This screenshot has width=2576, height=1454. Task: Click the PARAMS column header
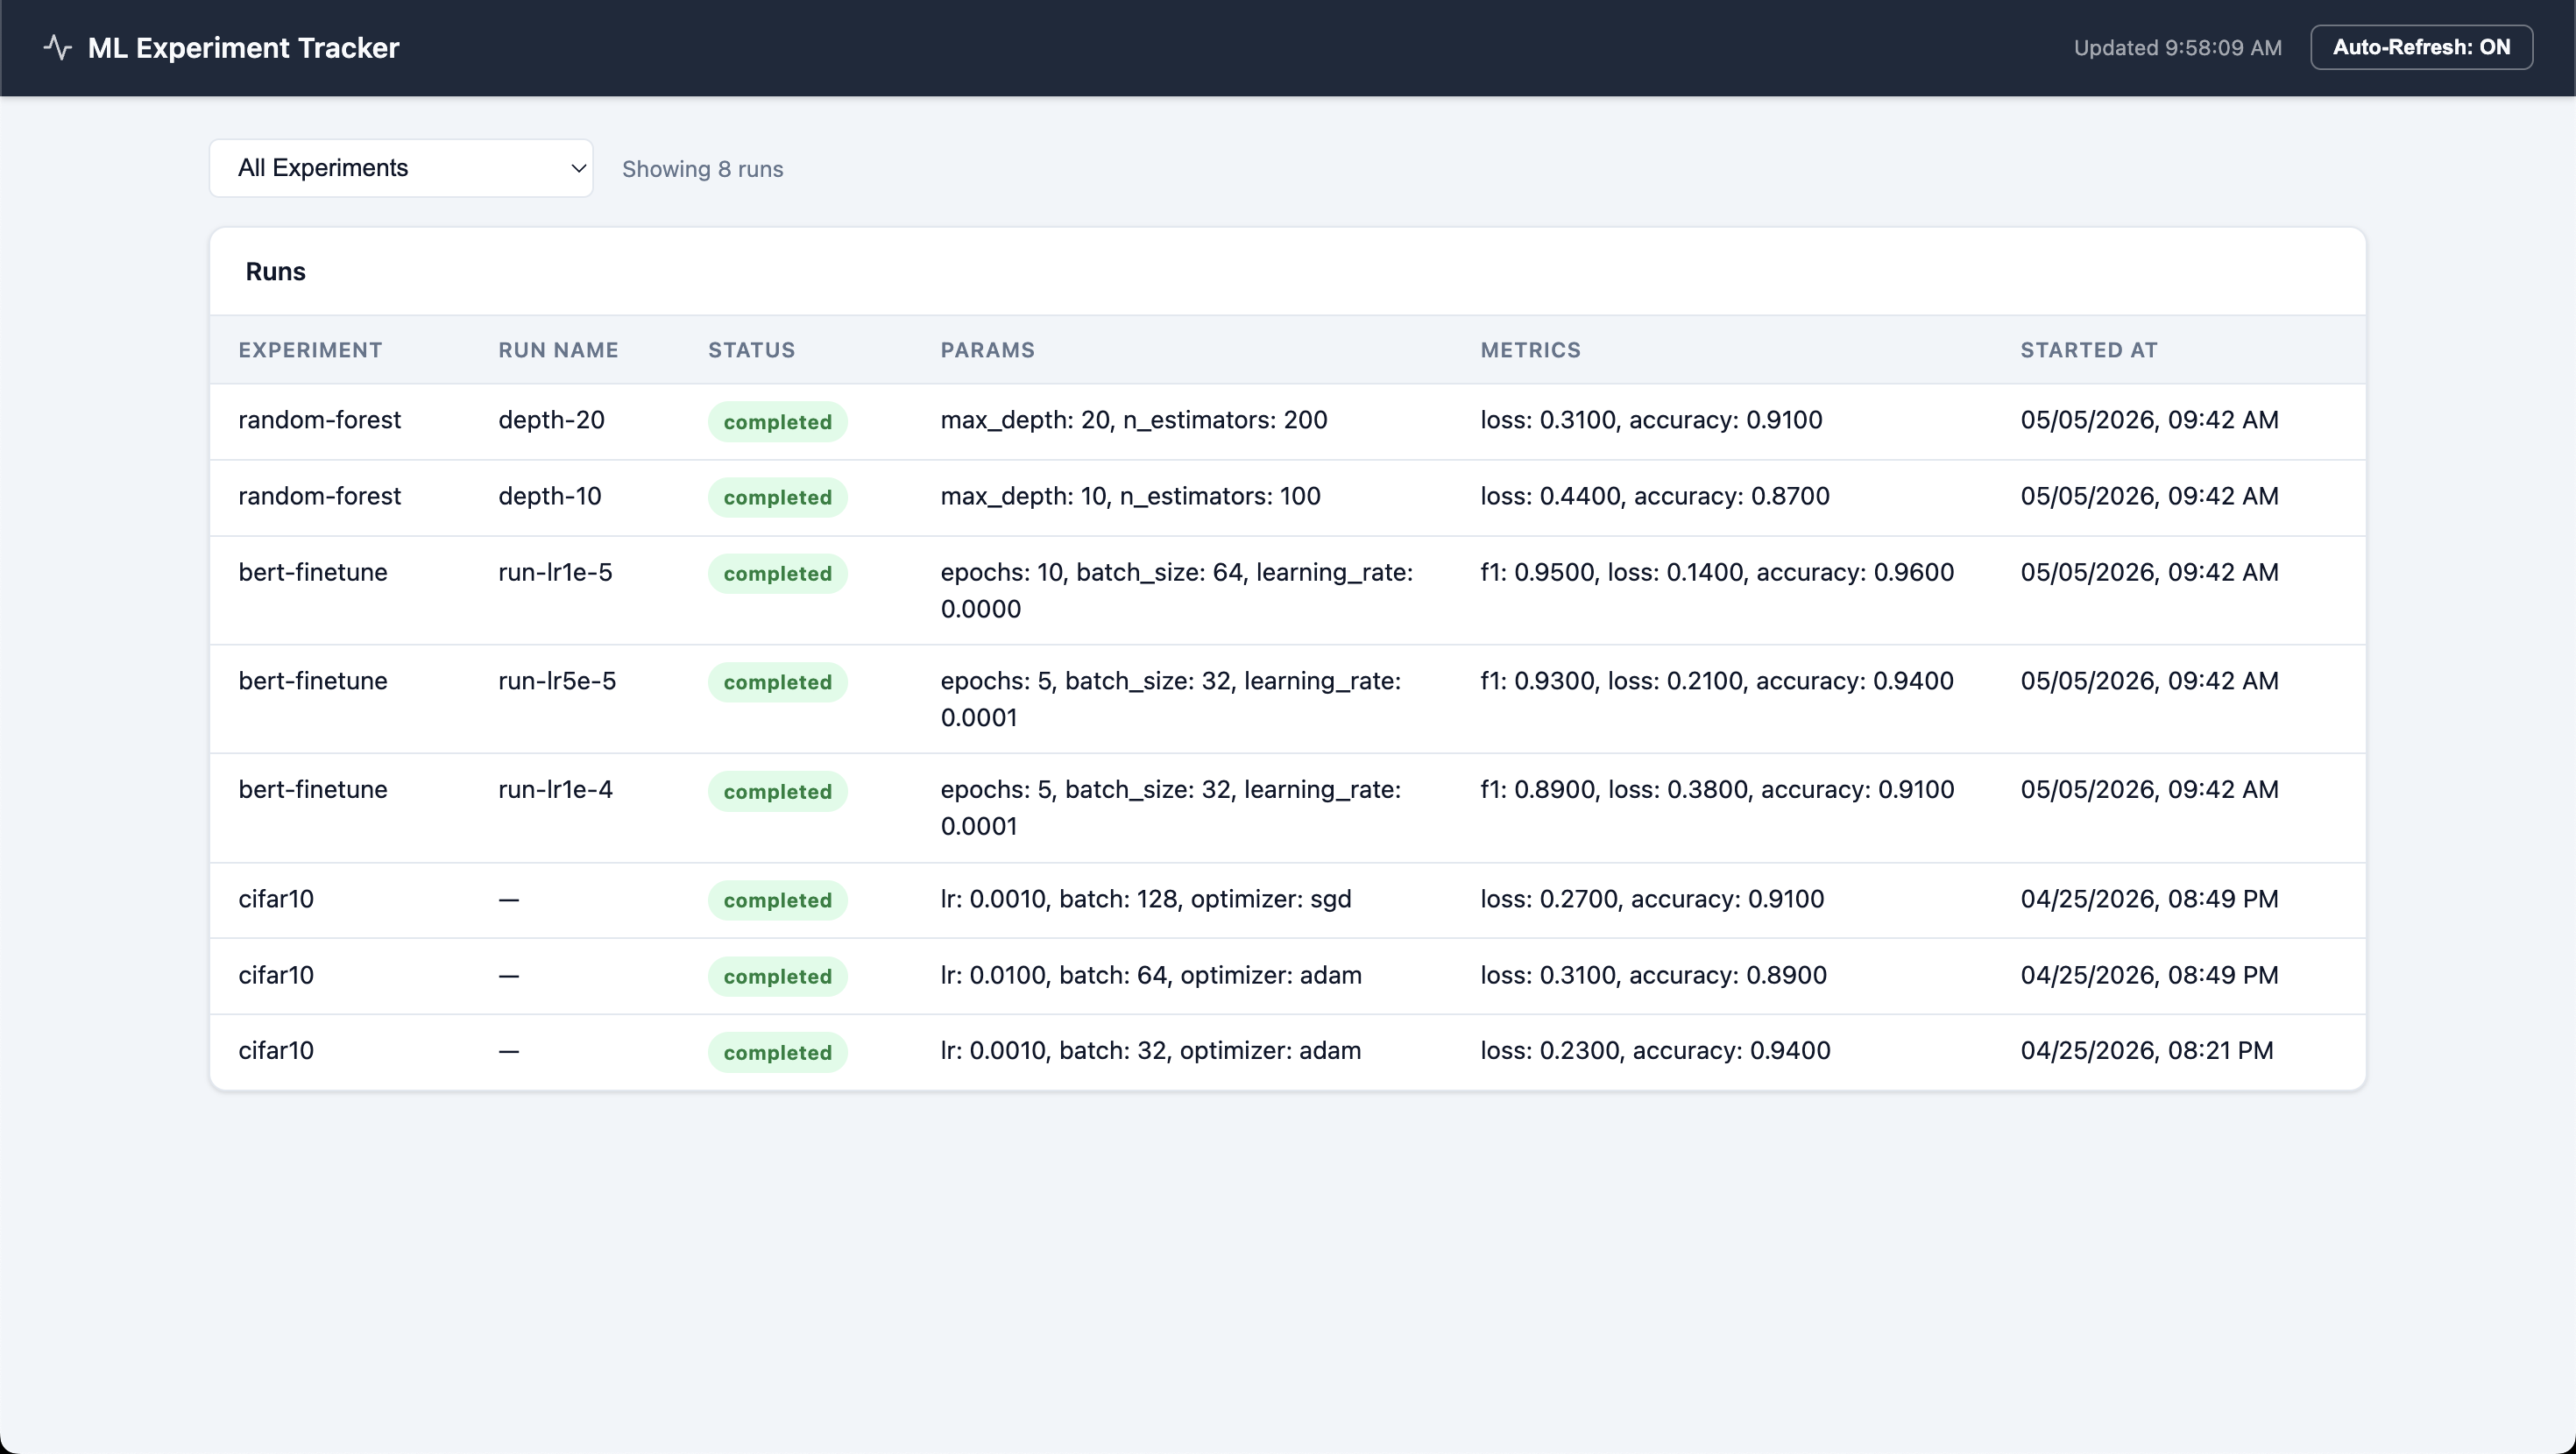pos(987,350)
